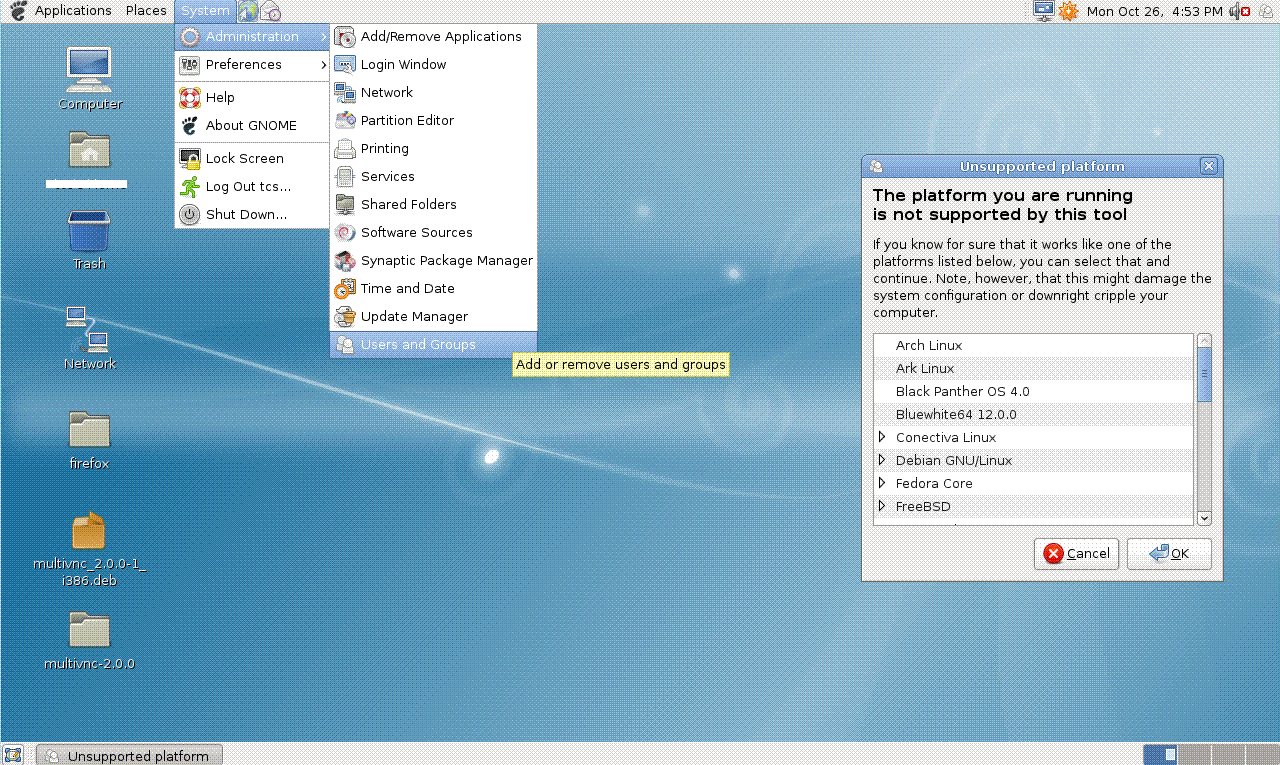Image resolution: width=1280 pixels, height=765 pixels.
Task: Switch to the second workspace
Action: click(1195, 755)
